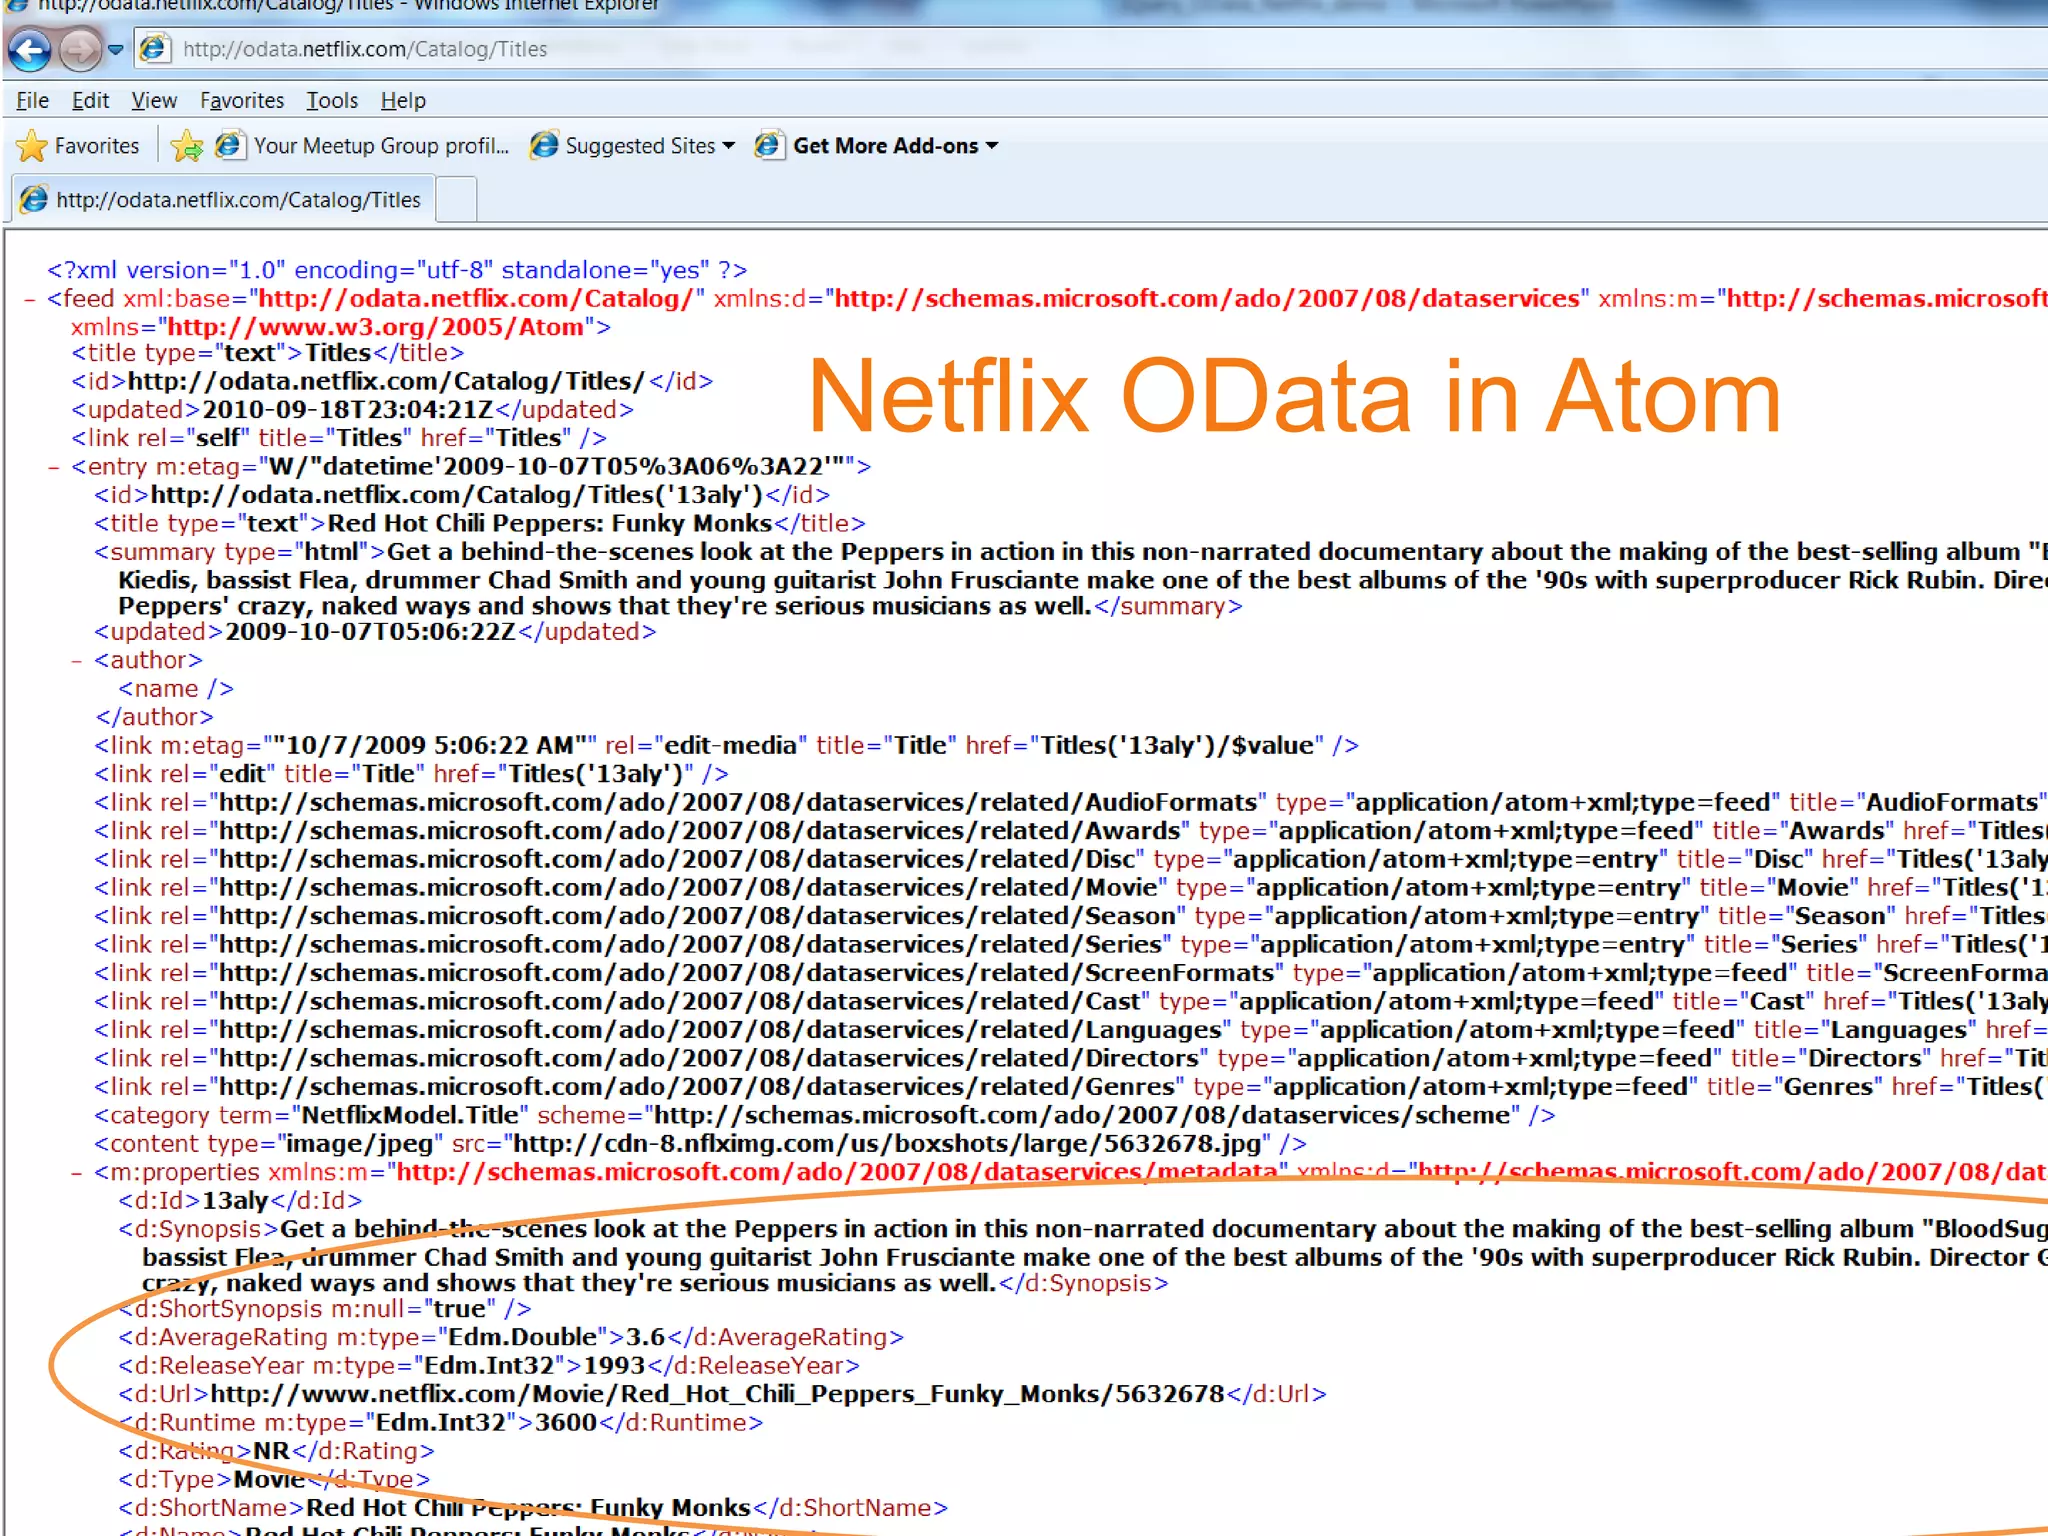
Task: Click the link rel self Titles line
Action: tap(339, 438)
